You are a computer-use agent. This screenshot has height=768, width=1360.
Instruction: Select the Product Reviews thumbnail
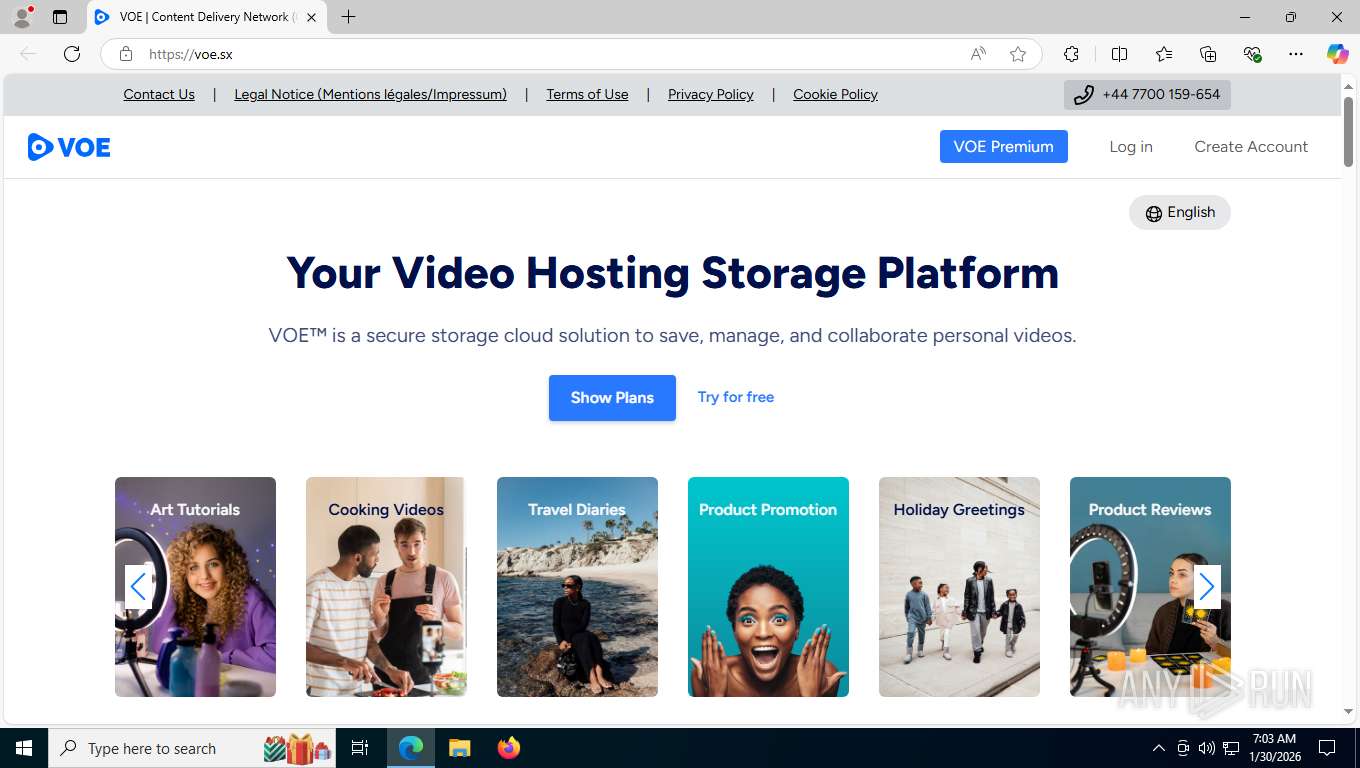tap(1150, 587)
